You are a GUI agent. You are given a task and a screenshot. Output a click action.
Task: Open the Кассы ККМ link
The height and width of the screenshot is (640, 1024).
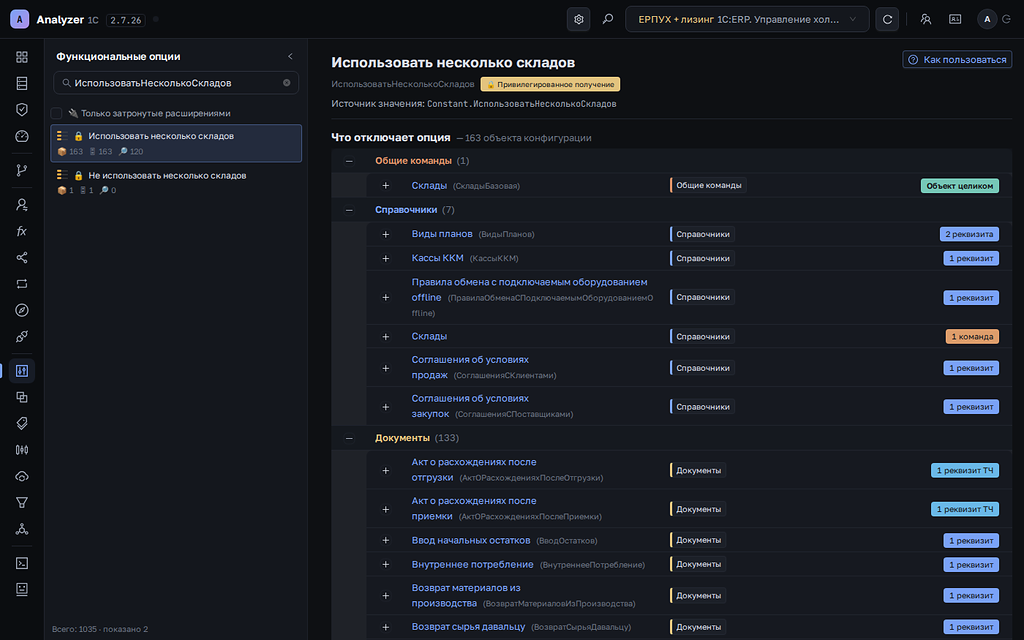point(438,258)
